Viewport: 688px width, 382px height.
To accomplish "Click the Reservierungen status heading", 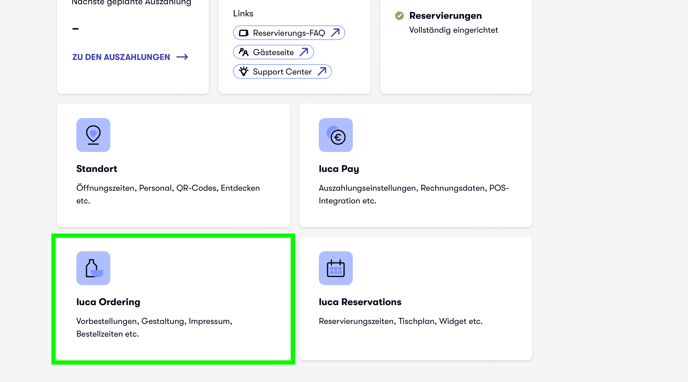I will tap(445, 16).
